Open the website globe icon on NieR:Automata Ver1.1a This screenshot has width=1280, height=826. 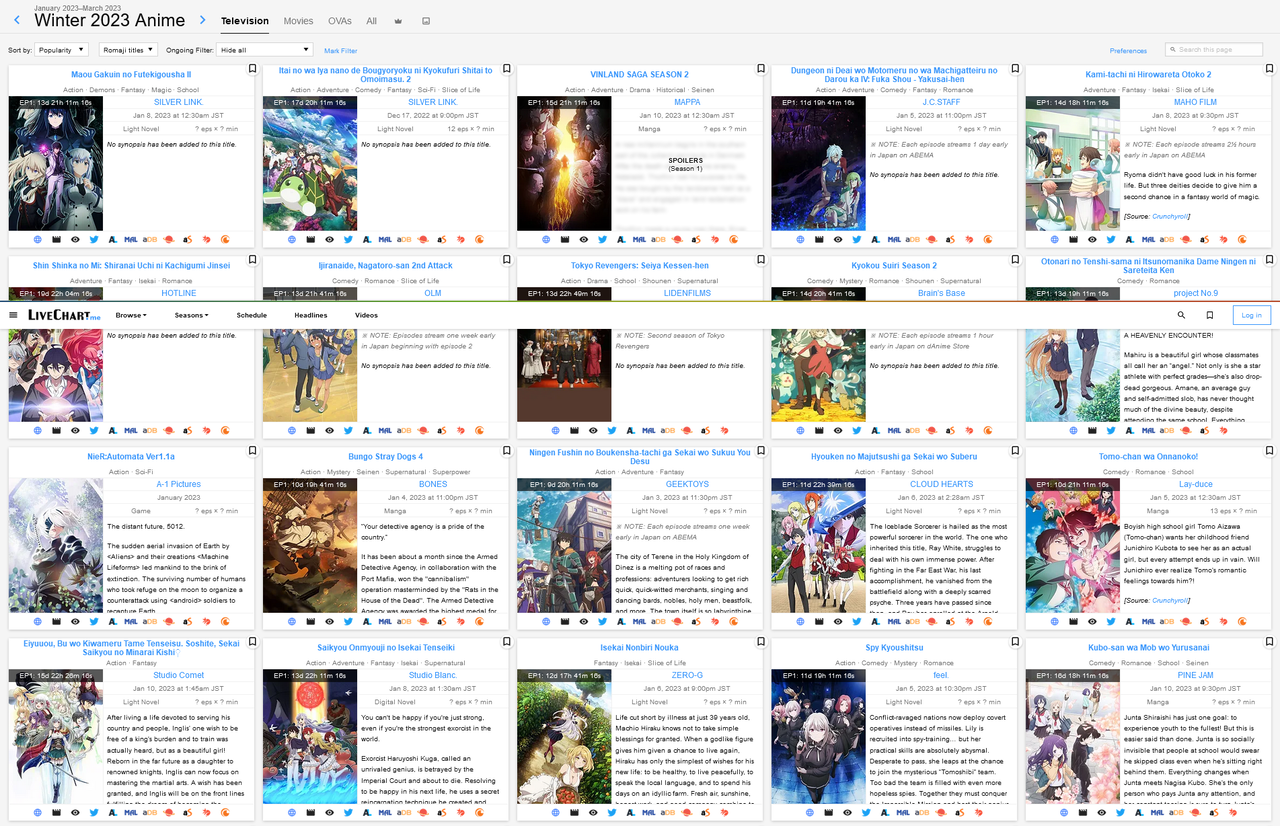pos(38,621)
